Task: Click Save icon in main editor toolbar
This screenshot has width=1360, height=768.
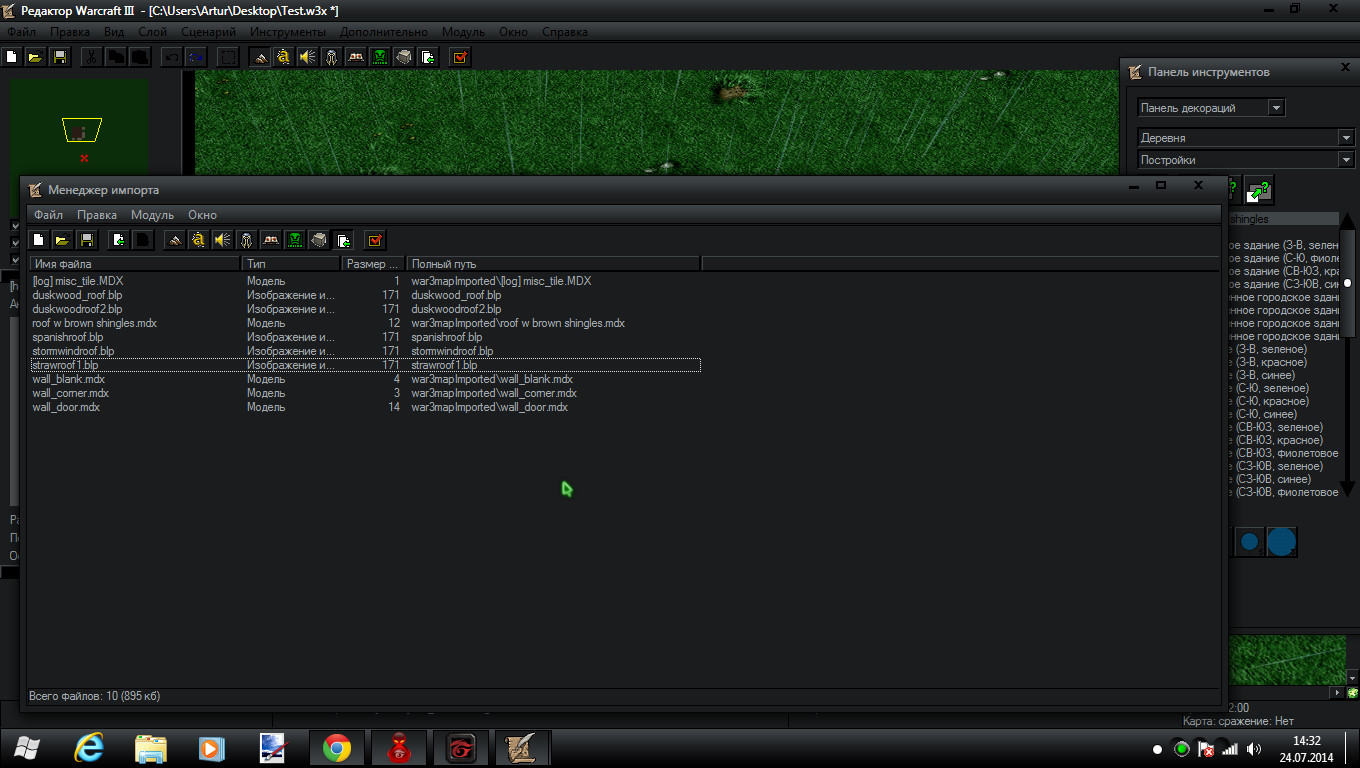Action: (x=60, y=57)
